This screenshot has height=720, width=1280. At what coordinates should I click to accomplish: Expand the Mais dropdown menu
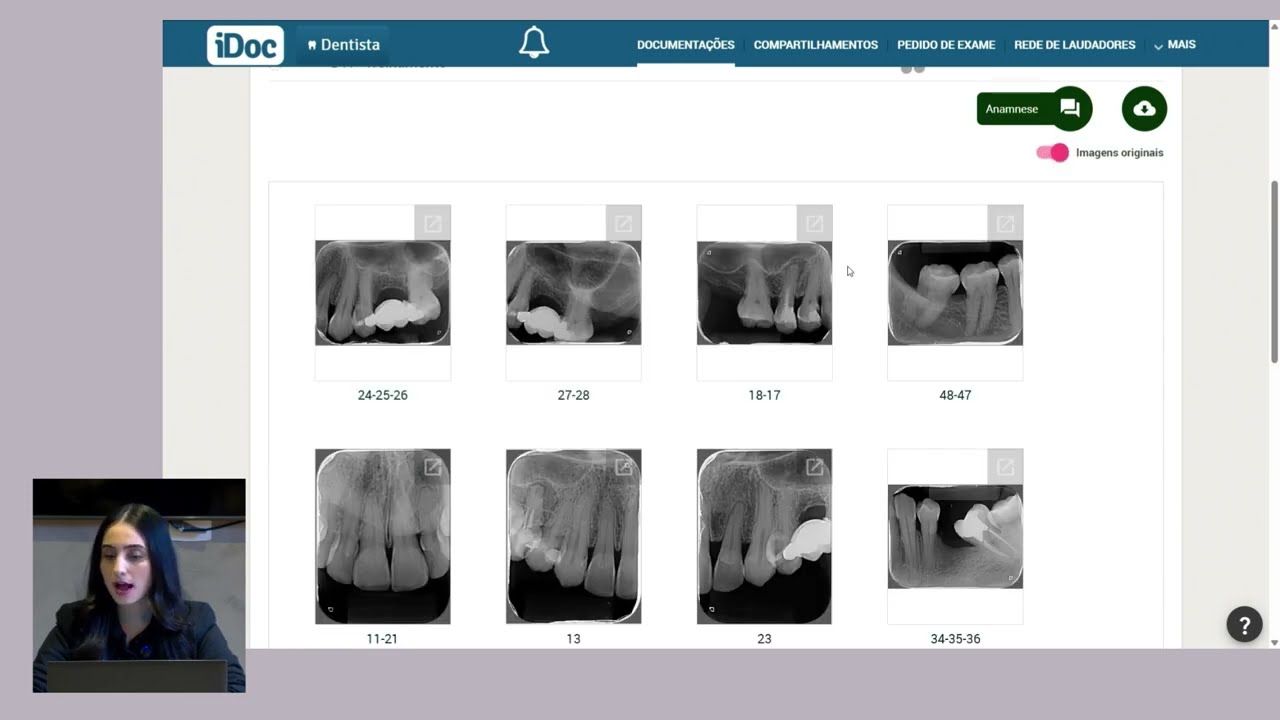pos(1175,45)
